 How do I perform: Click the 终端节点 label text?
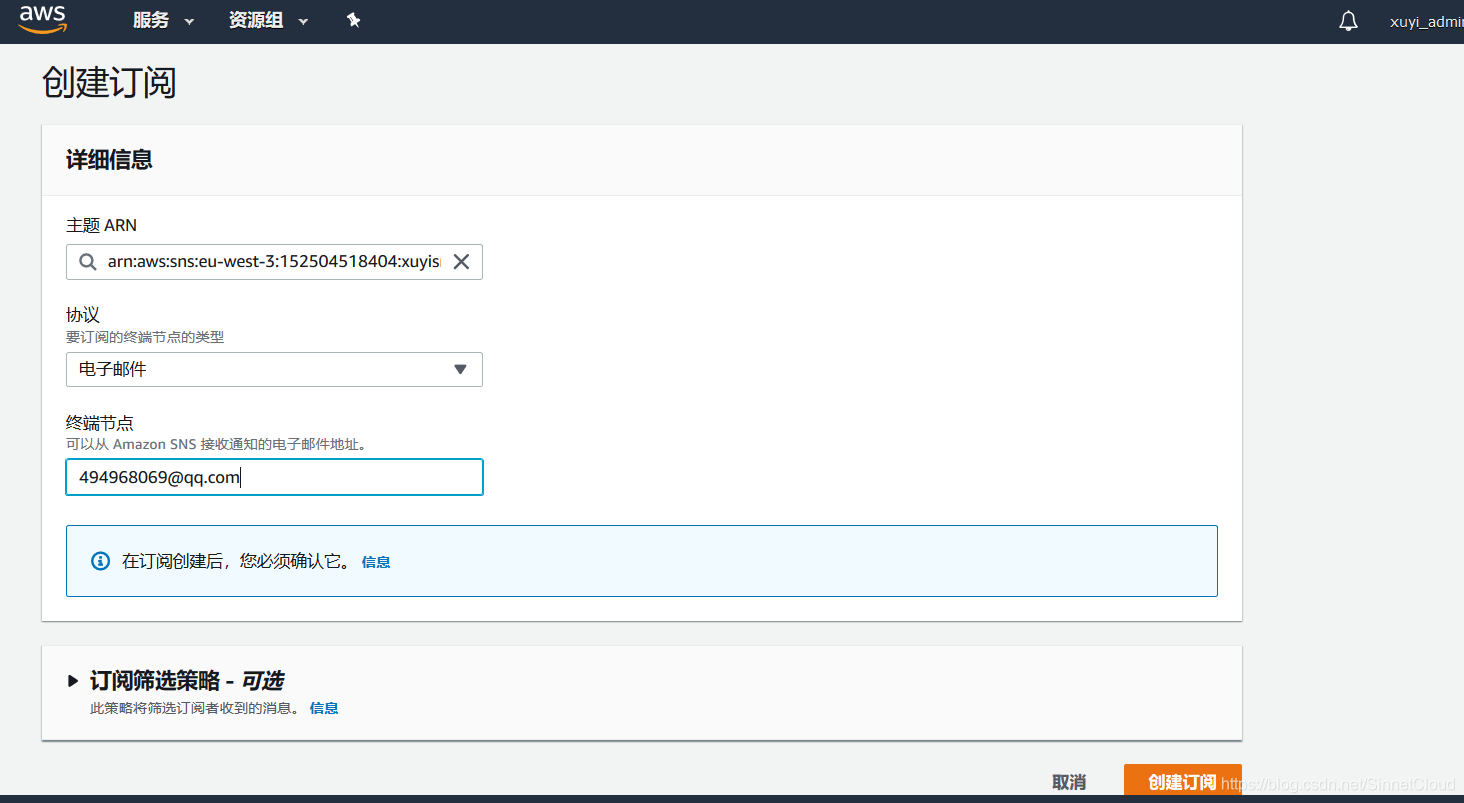[x=99, y=422]
